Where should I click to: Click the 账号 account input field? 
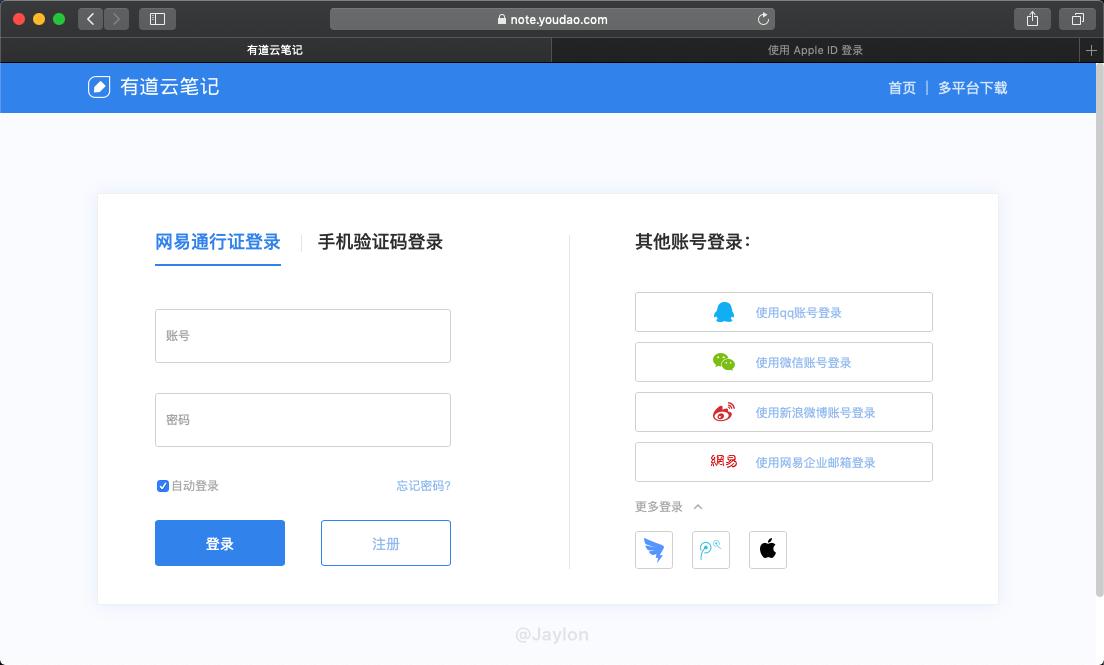coord(302,336)
